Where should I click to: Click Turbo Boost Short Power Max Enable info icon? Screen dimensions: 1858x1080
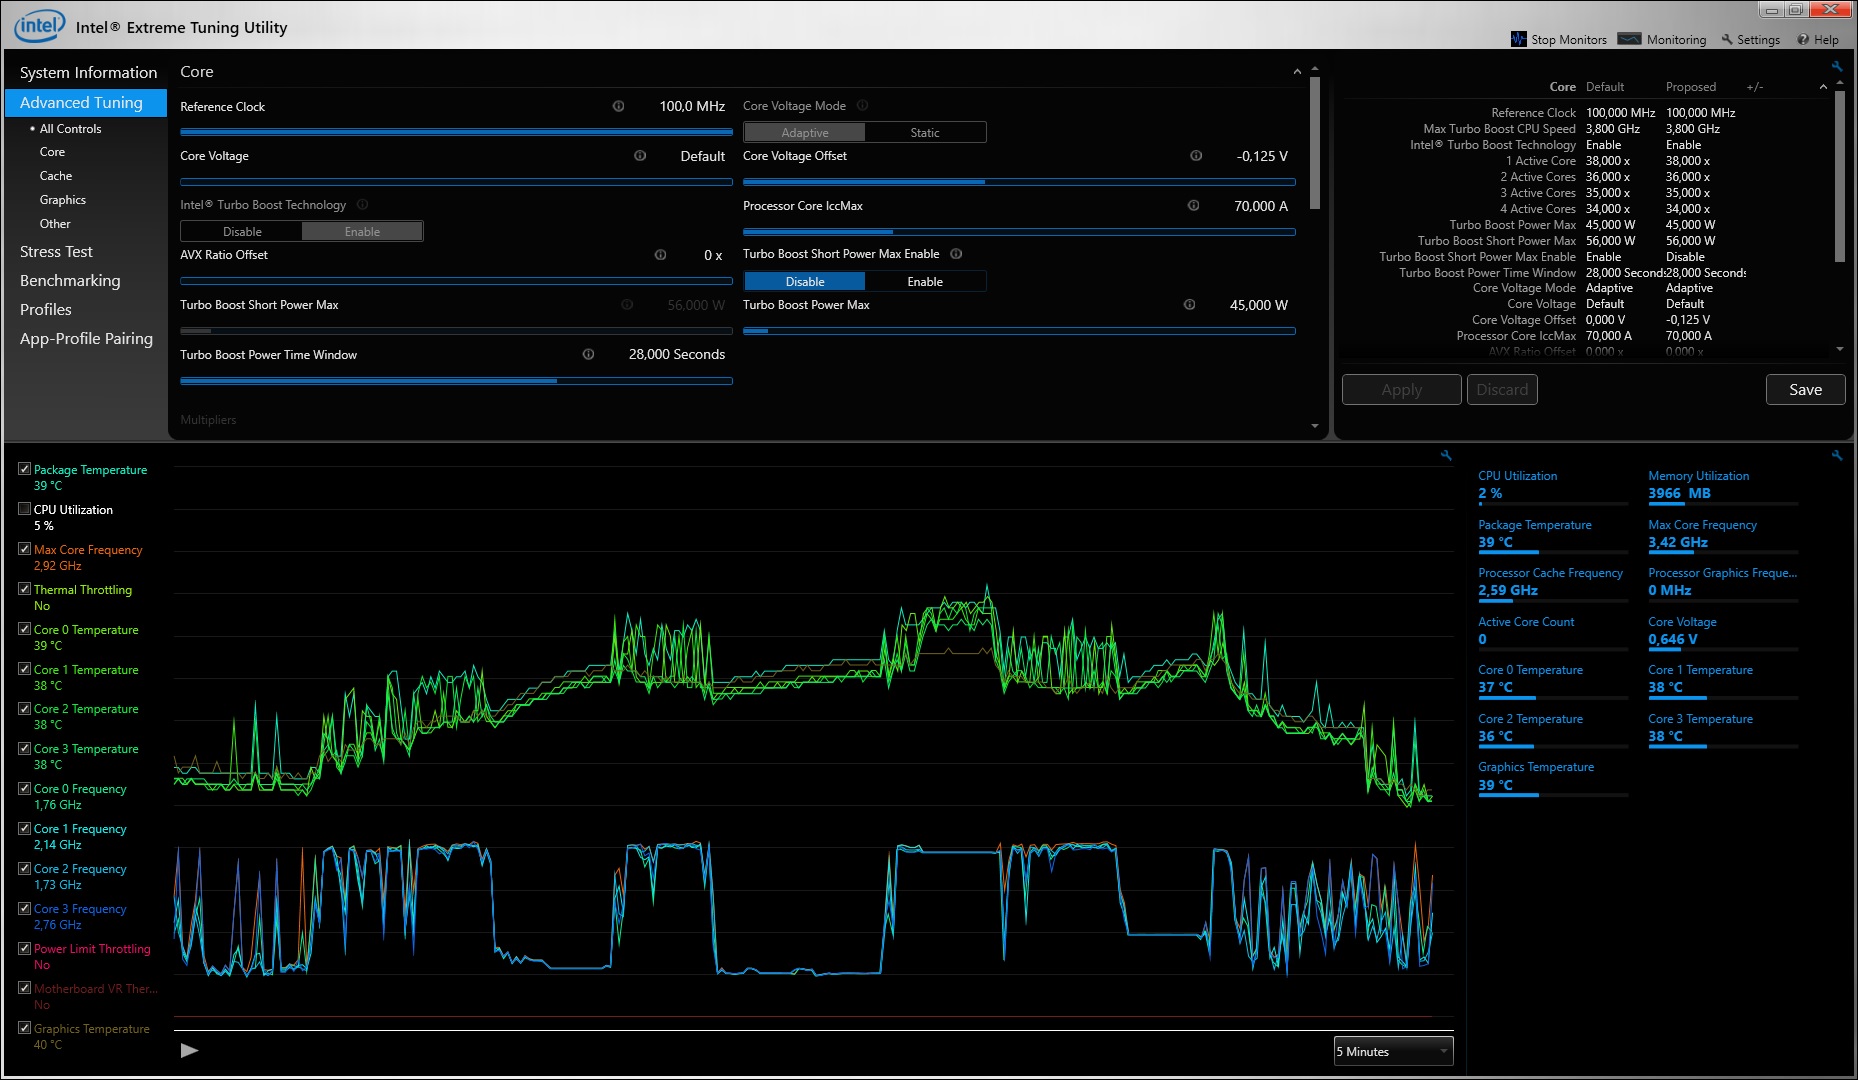(956, 254)
